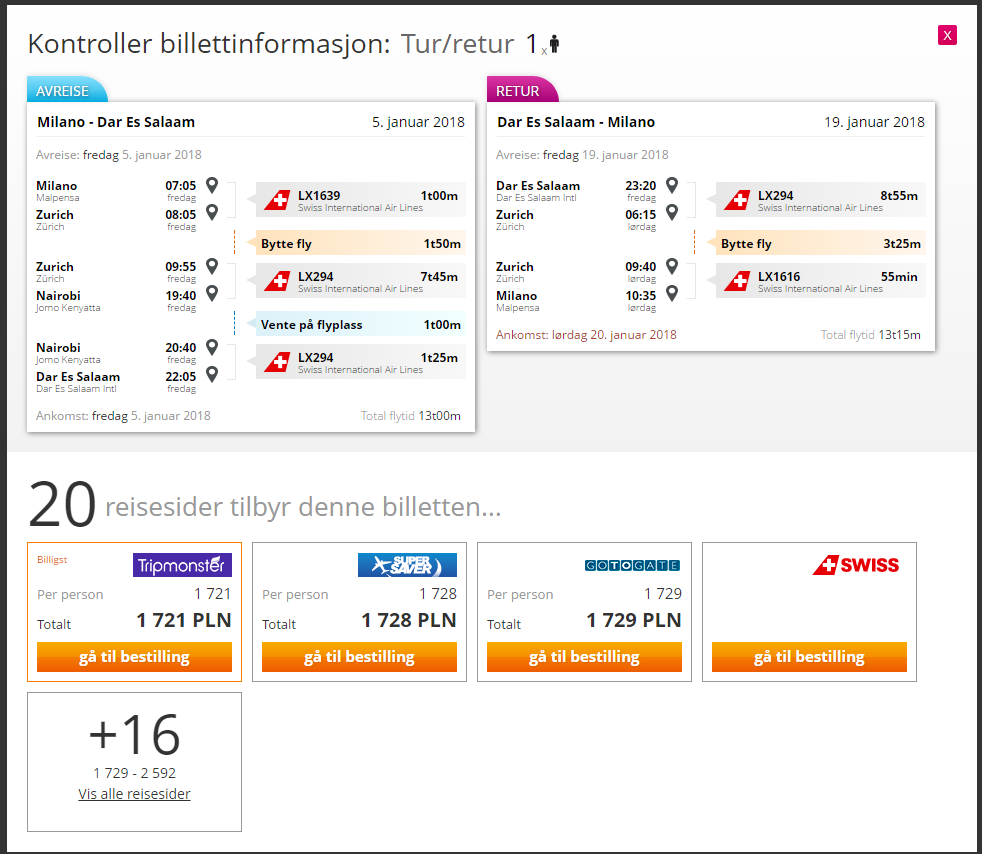Open 'Vis alle reisesider' link
Screen dimensions: 982x854
[x=134, y=794]
